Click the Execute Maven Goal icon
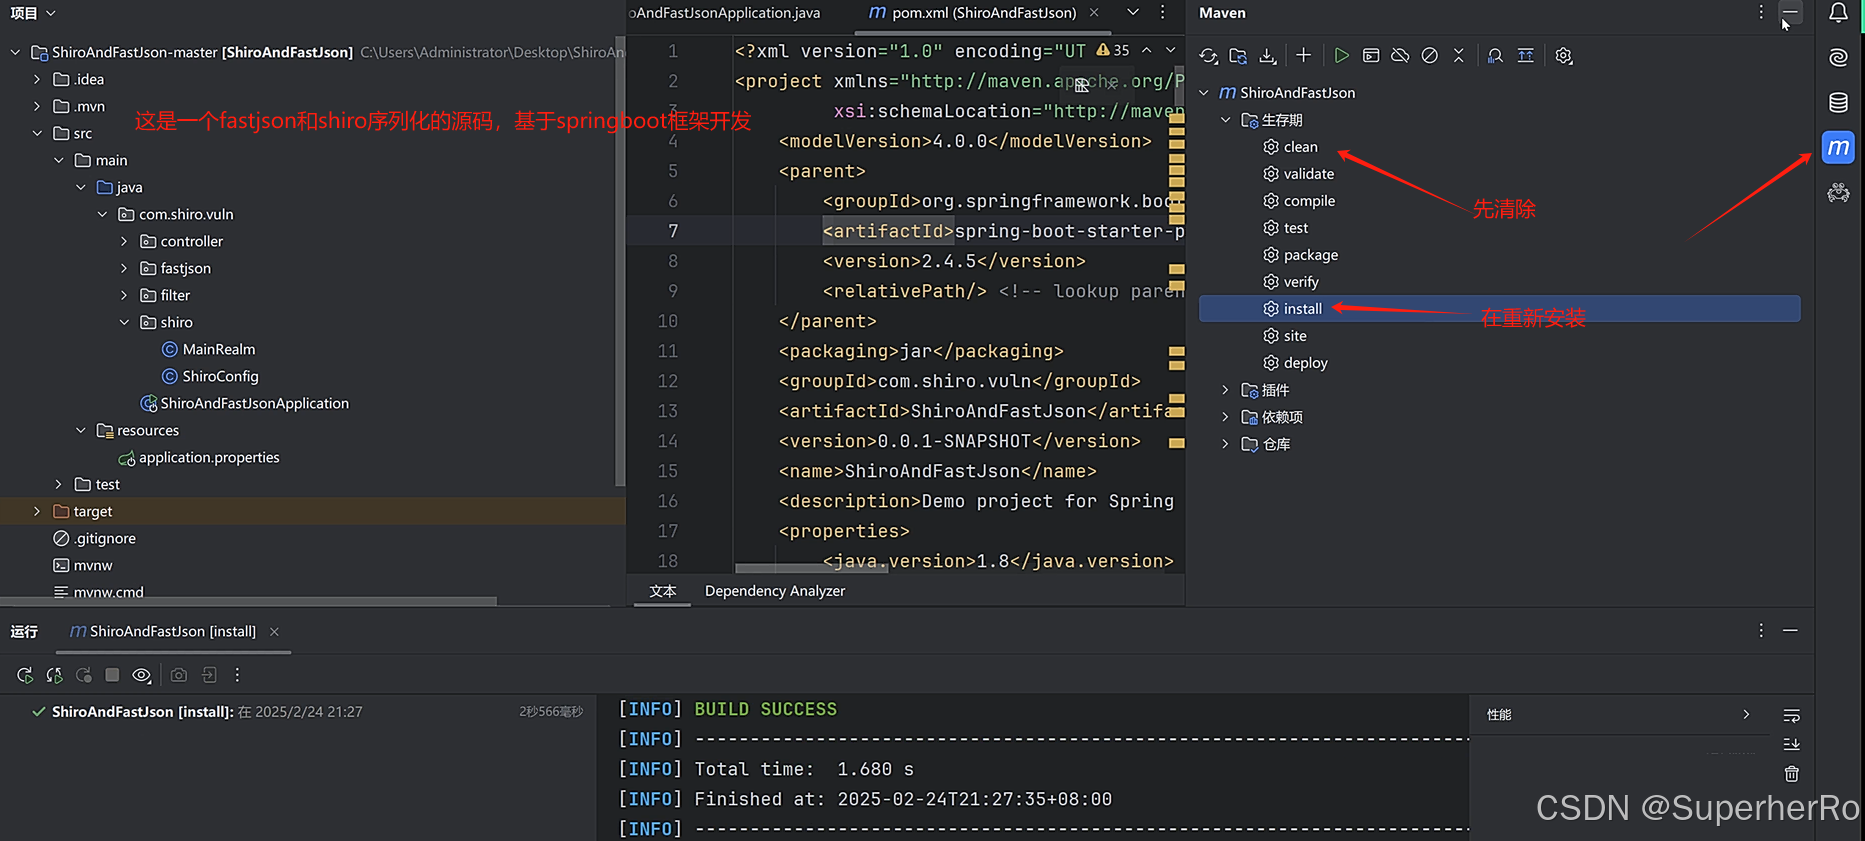1865x841 pixels. coord(1371,56)
